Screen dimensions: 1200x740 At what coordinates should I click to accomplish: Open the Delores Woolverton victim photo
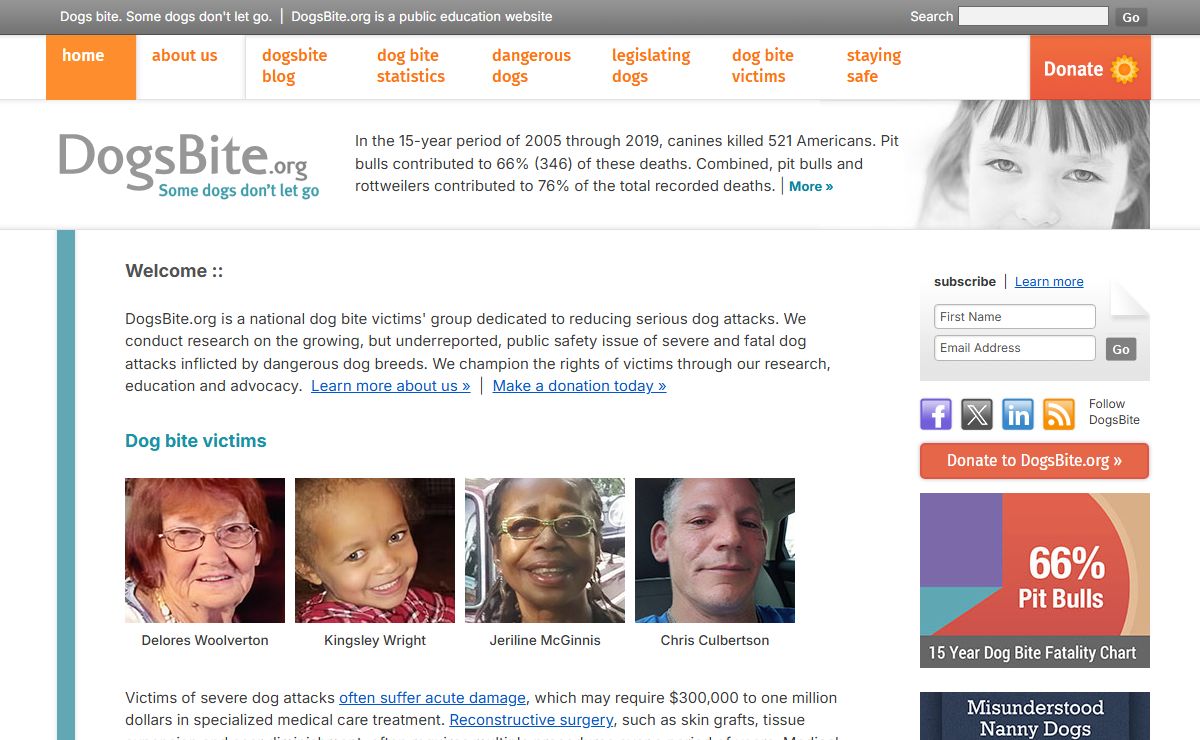pyautogui.click(x=205, y=550)
